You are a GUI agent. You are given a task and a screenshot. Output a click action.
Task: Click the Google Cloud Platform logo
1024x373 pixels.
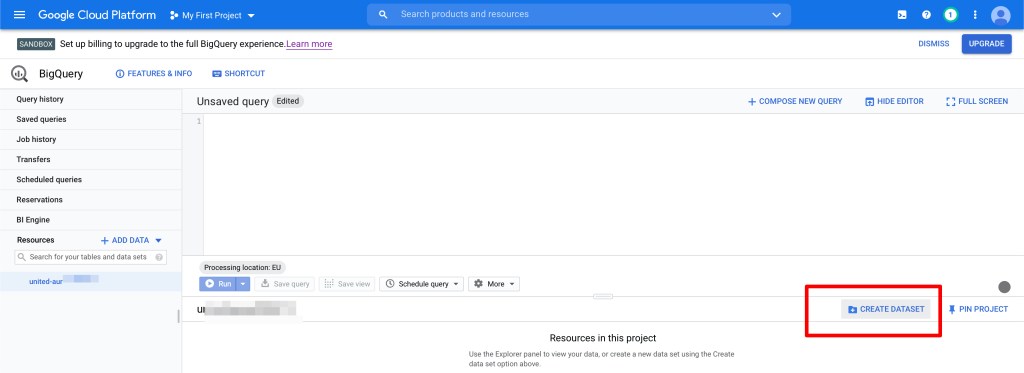97,14
